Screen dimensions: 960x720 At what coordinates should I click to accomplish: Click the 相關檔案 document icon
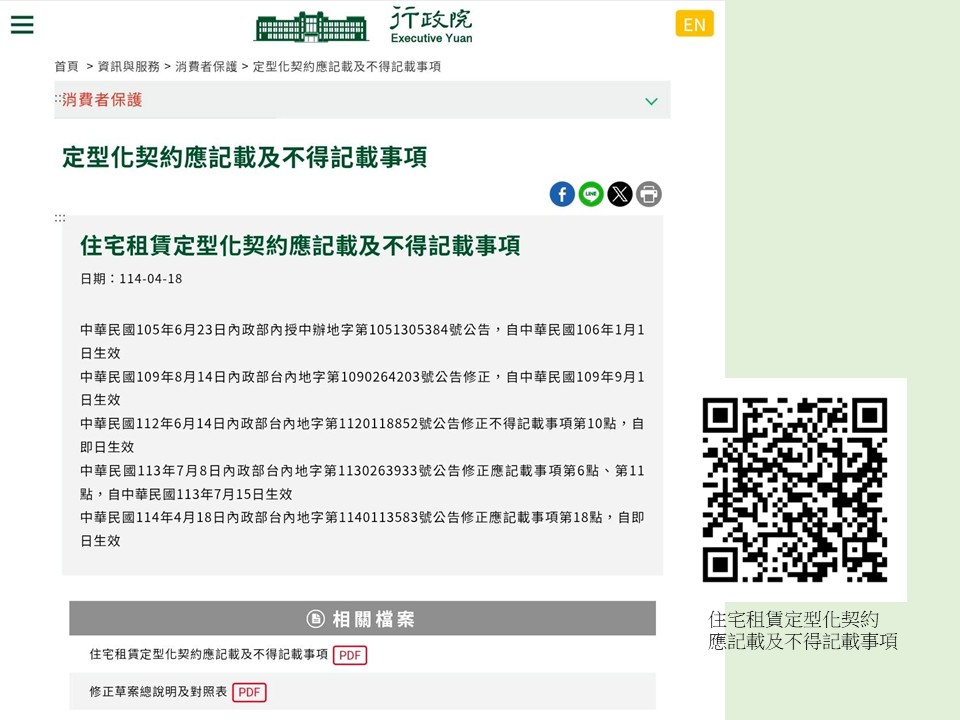315,617
